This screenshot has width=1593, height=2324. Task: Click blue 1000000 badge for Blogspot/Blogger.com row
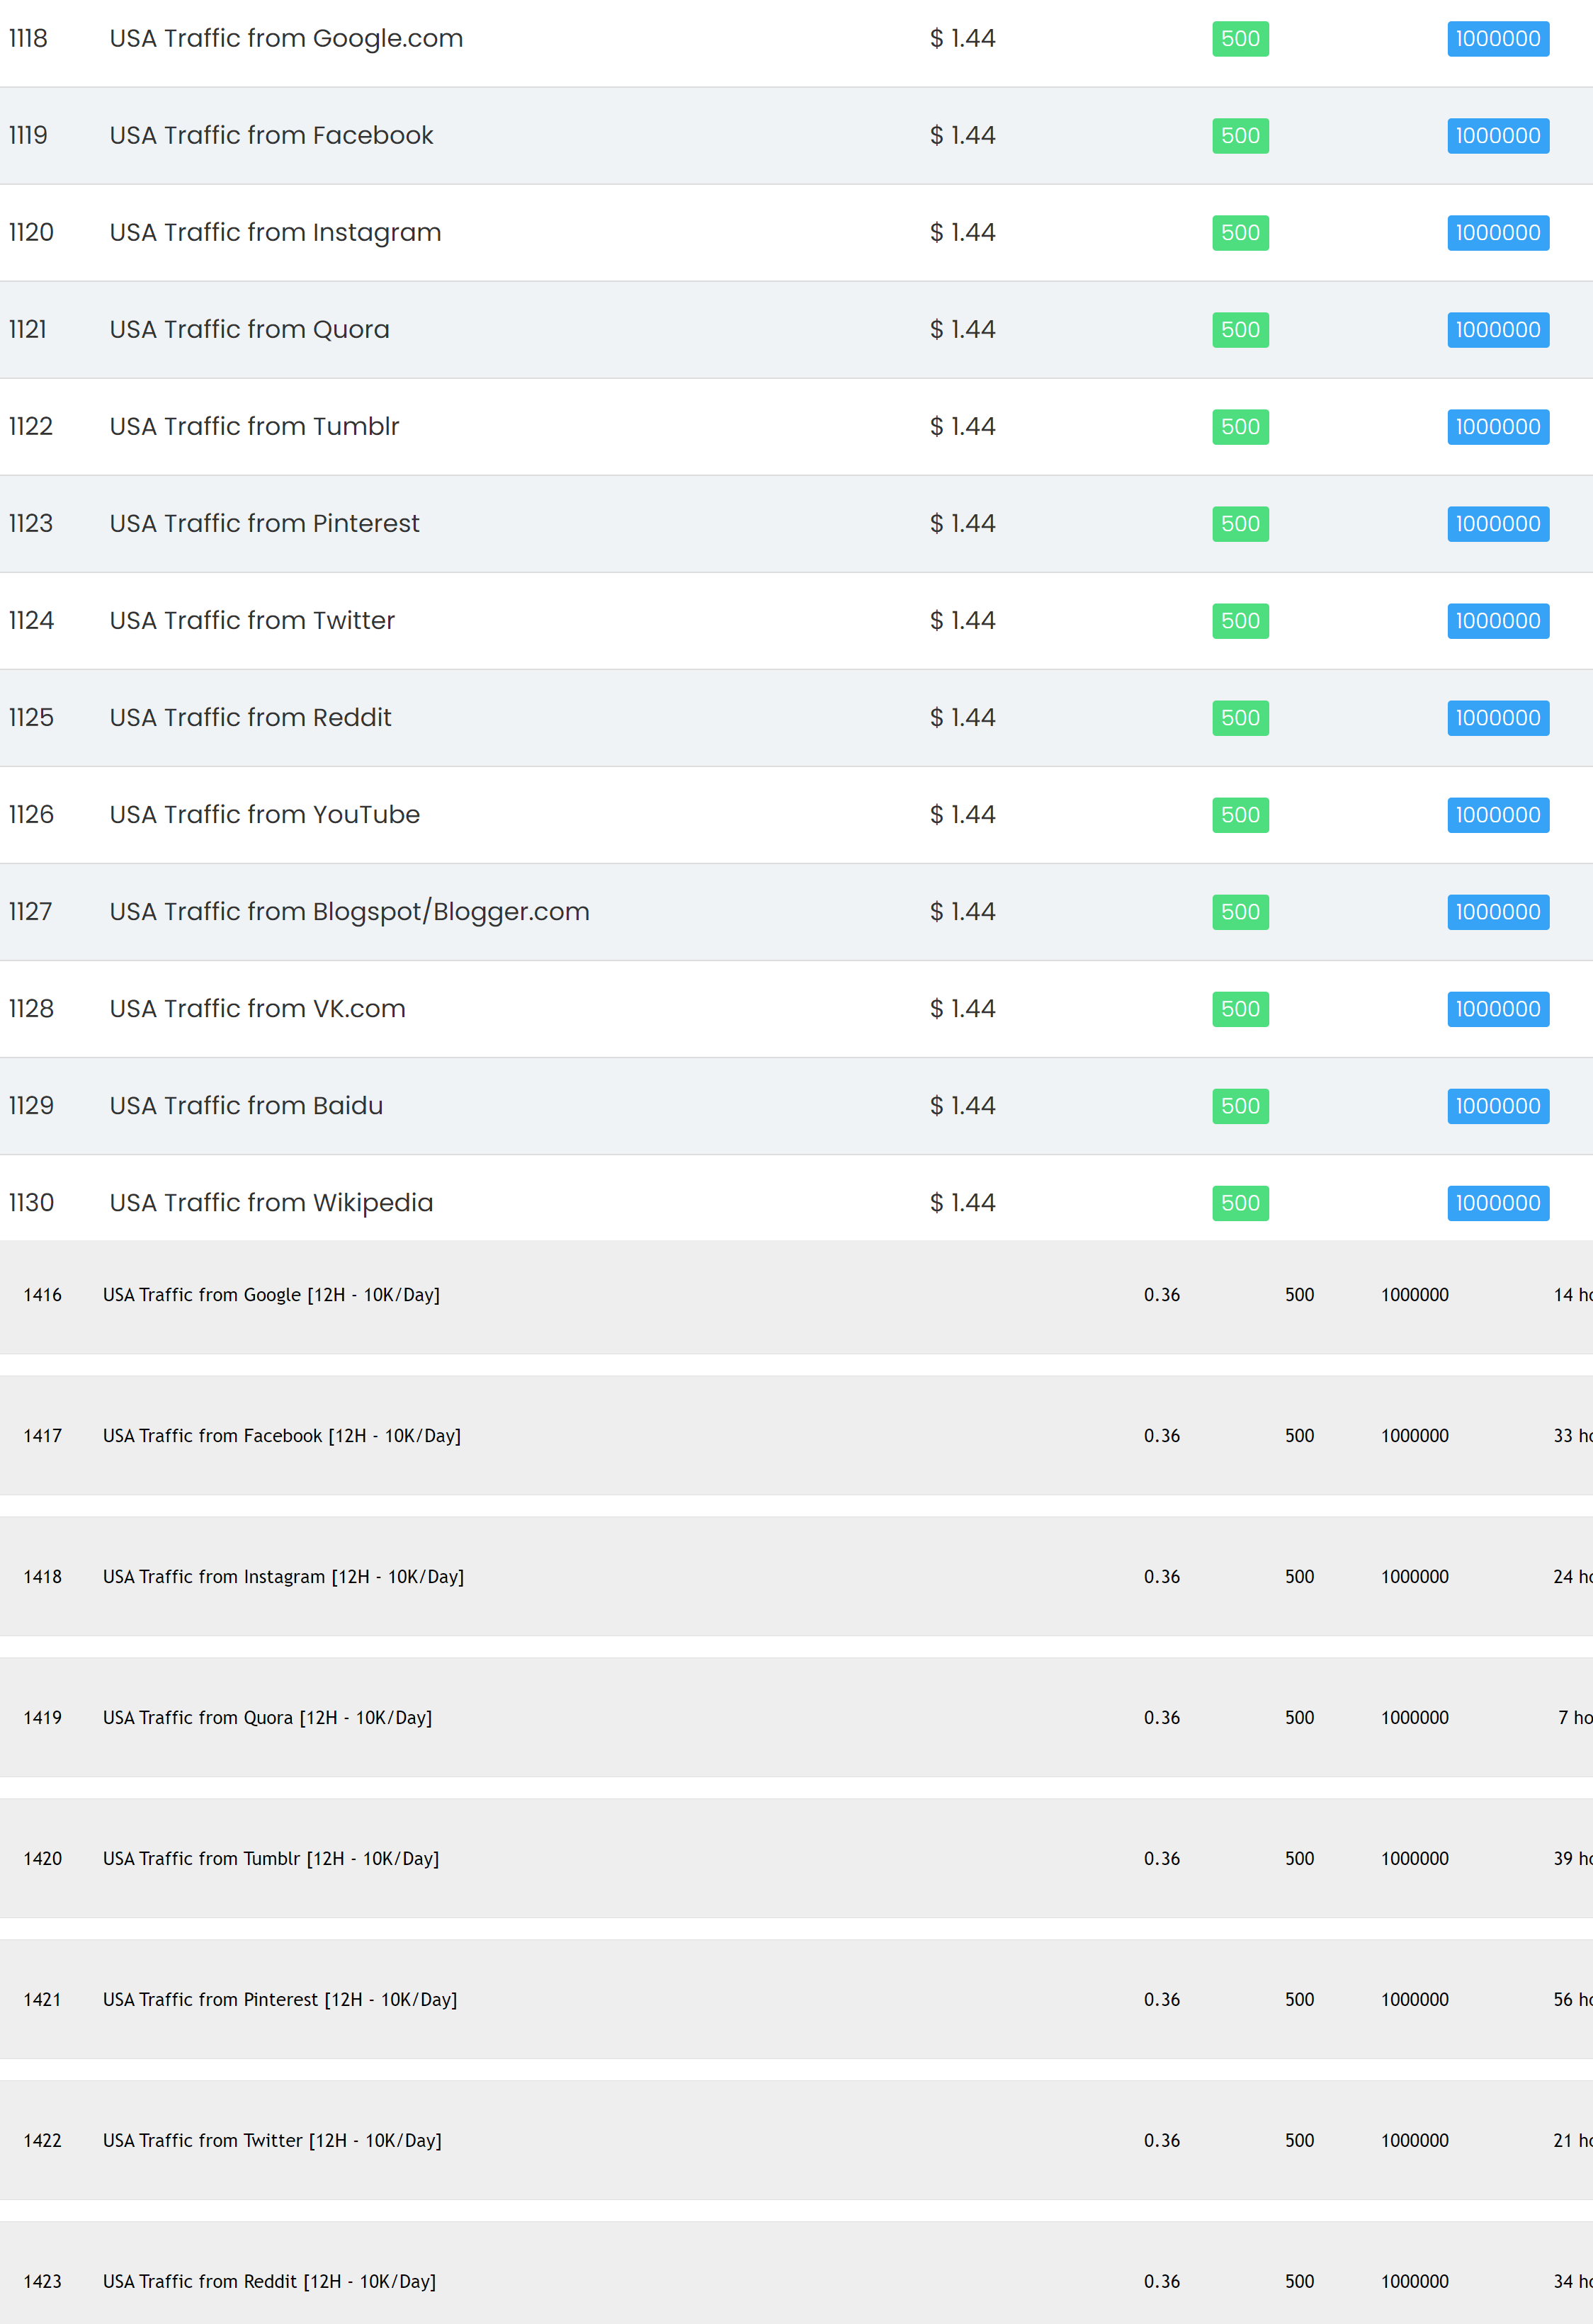point(1498,912)
